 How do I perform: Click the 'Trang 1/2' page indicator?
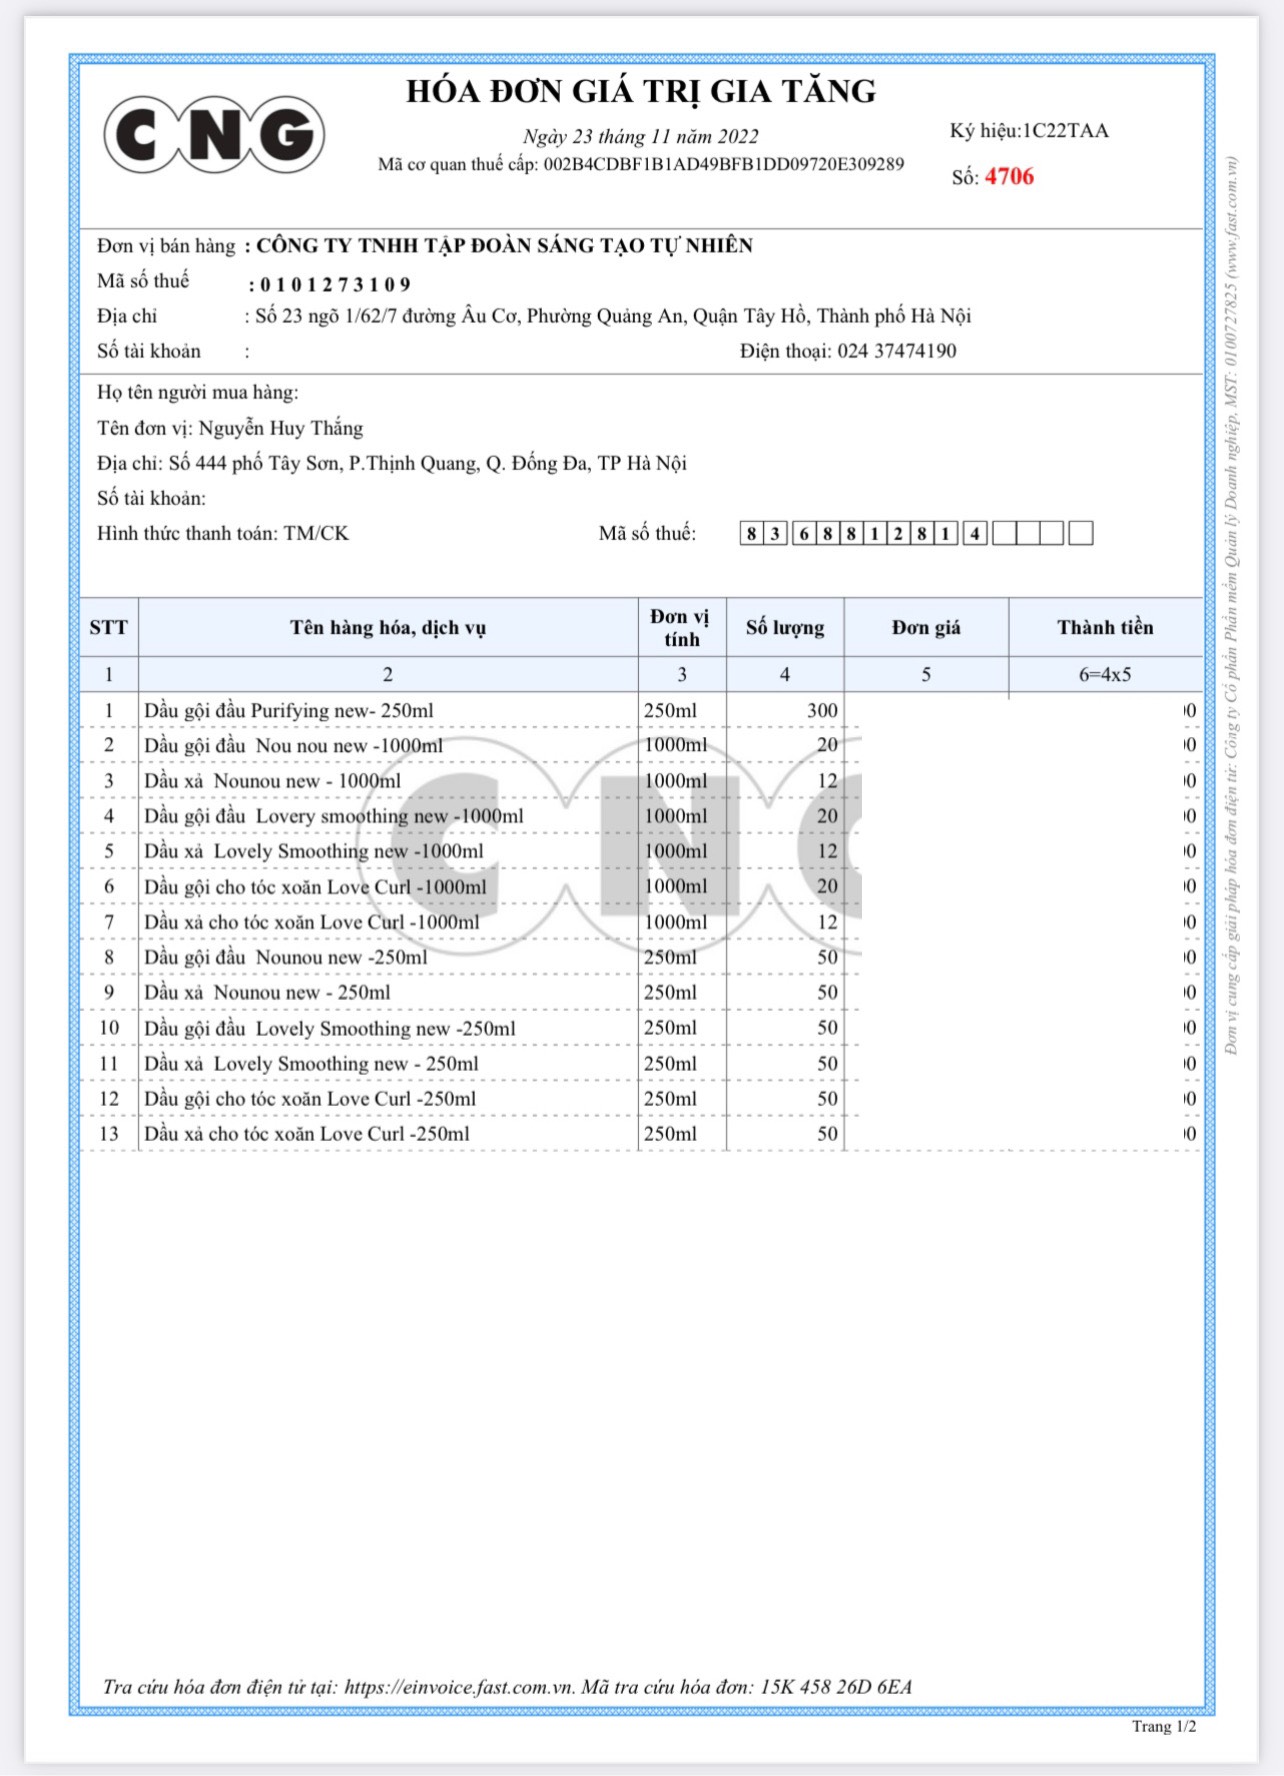(x=1164, y=1726)
